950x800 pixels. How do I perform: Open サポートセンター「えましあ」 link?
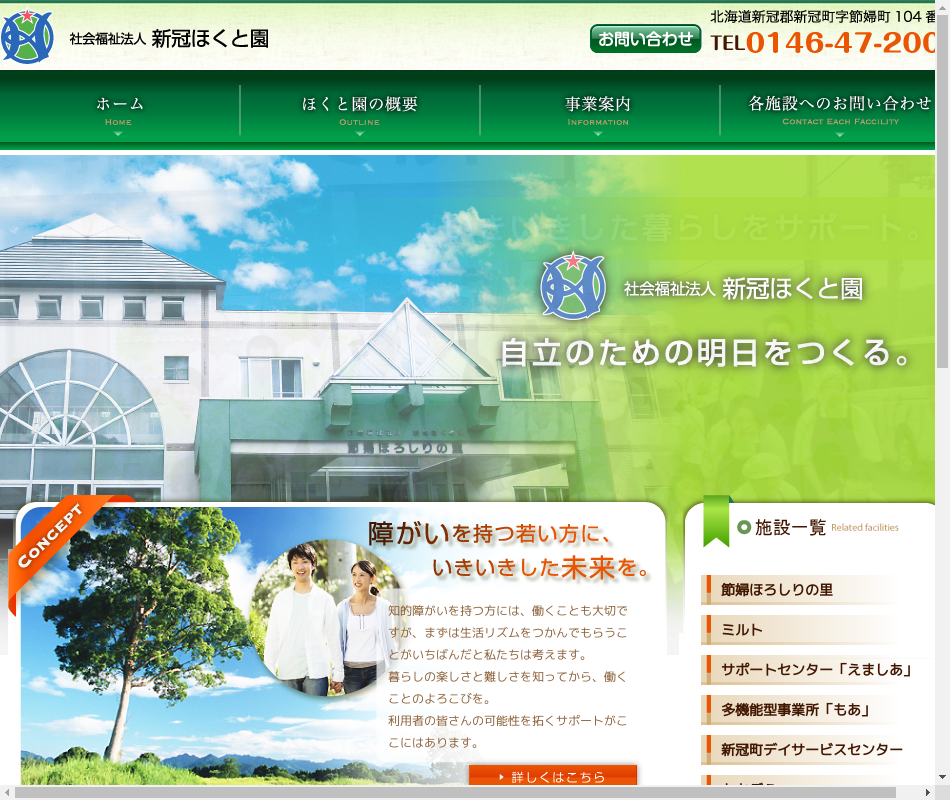[816, 670]
